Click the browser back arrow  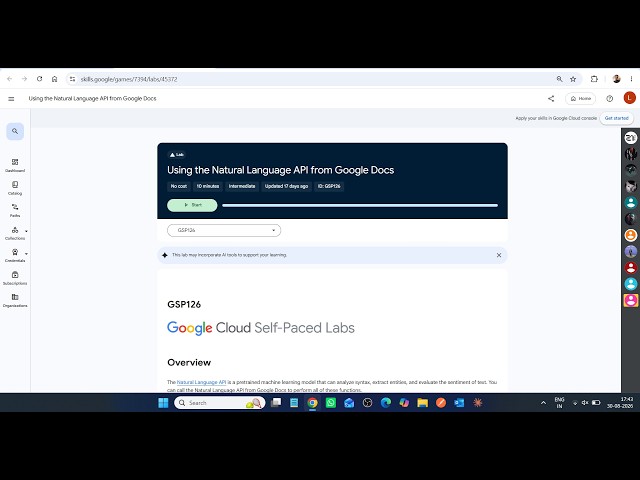(x=10, y=79)
